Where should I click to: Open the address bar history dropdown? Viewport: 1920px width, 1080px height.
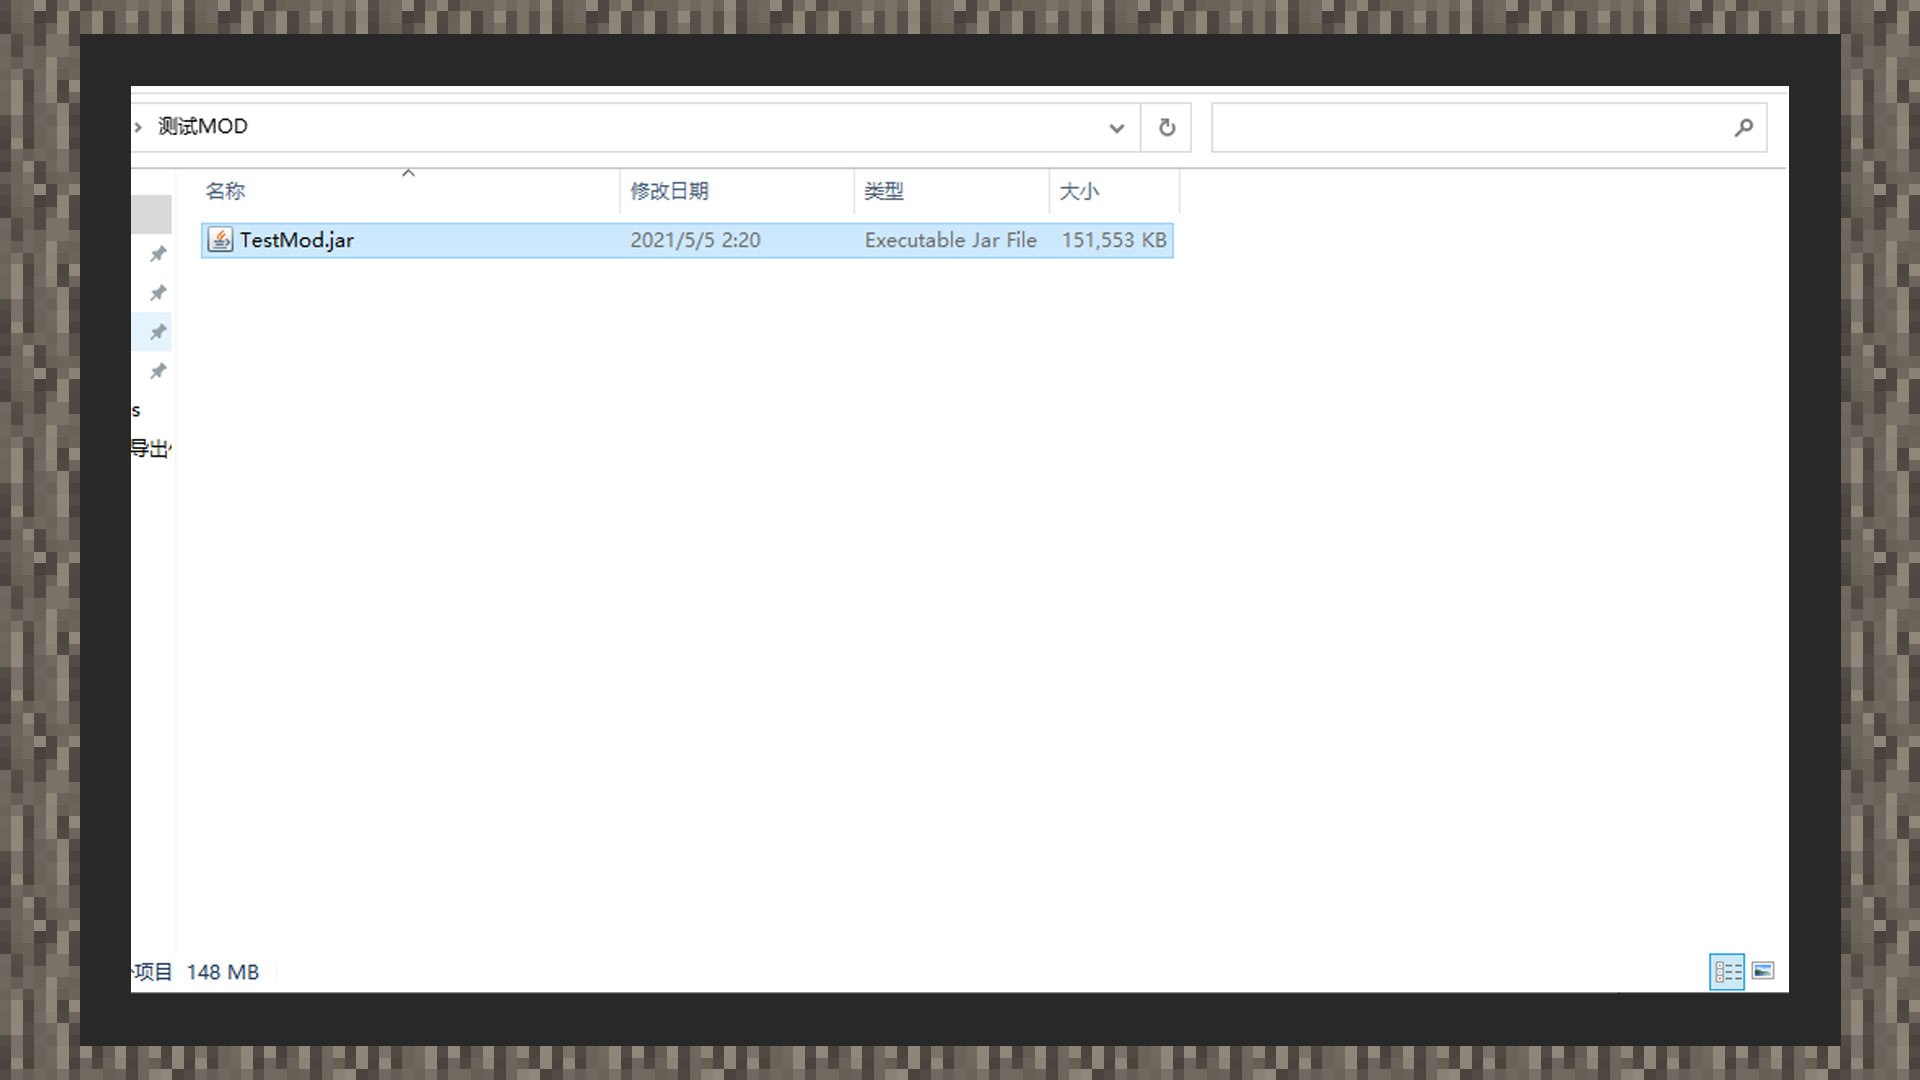pos(1116,128)
